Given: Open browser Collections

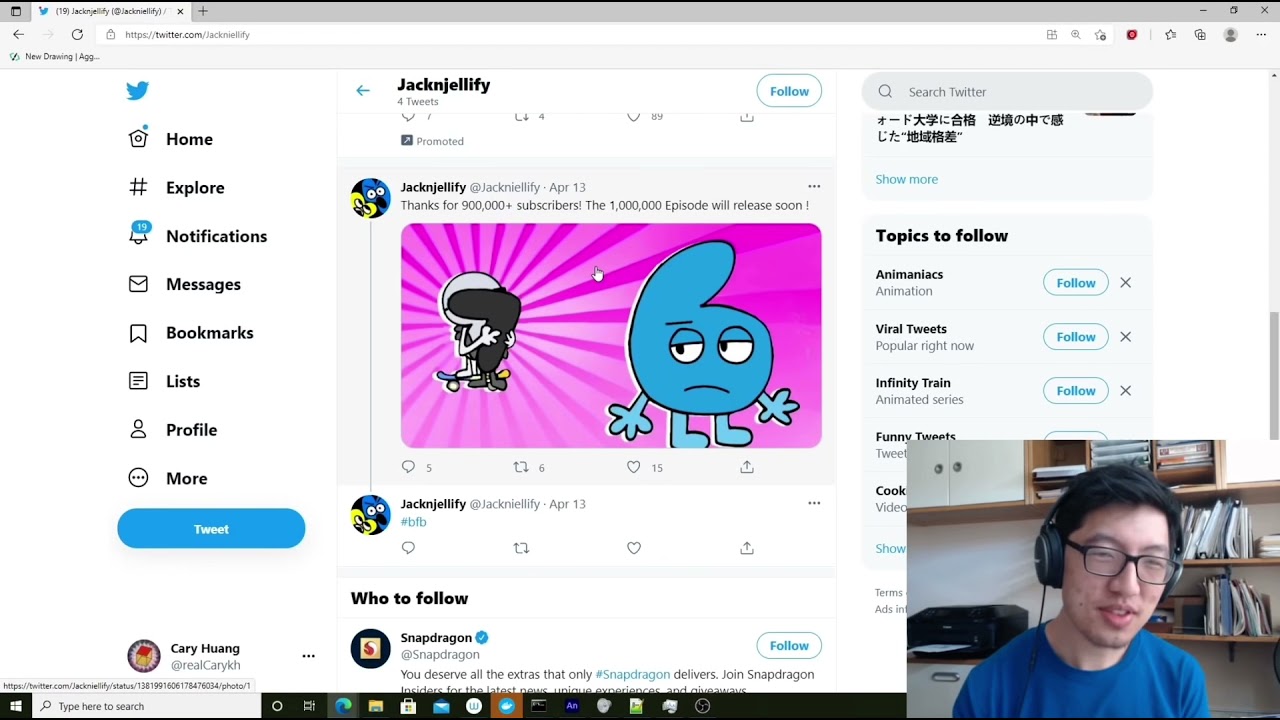Looking at the screenshot, I should click(1200, 34).
